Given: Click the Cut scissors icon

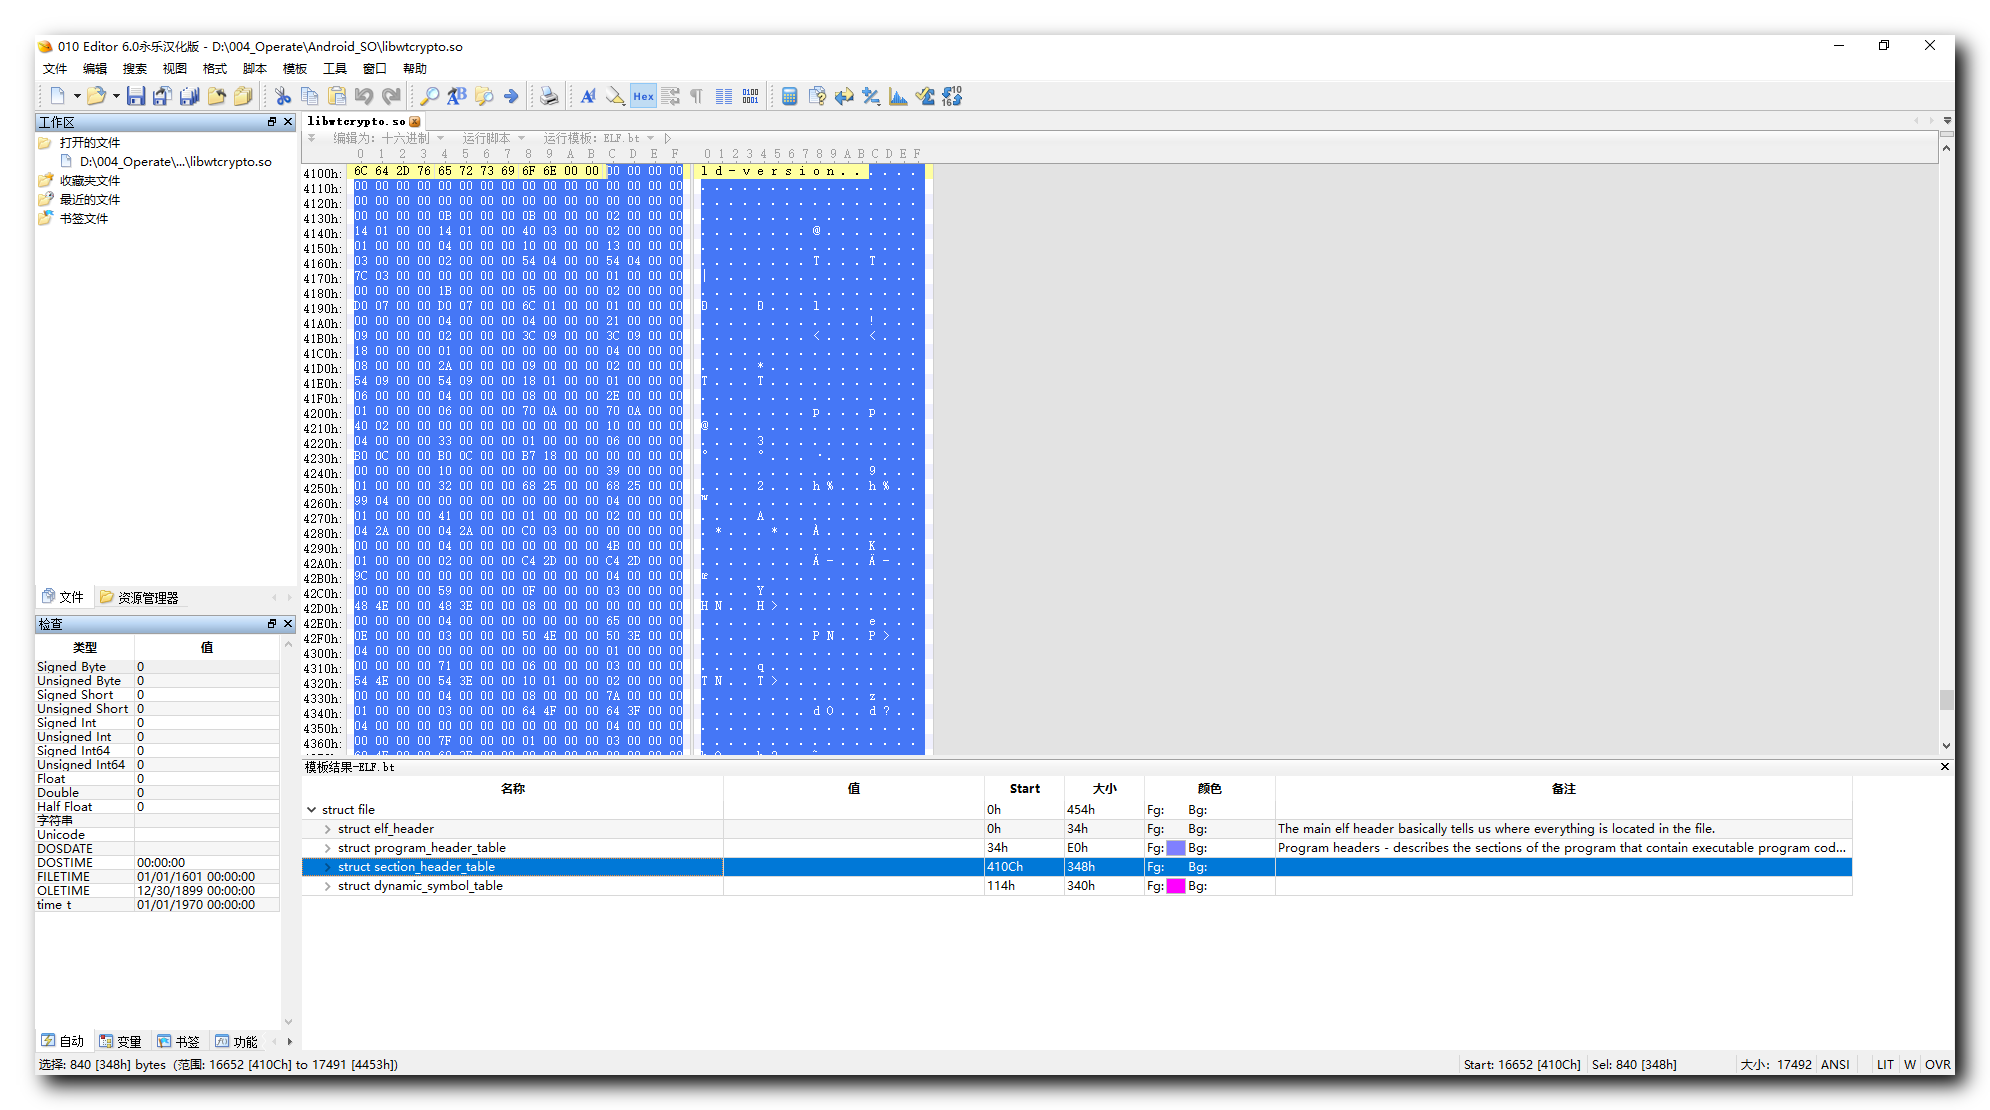Looking at the screenshot, I should point(283,96).
